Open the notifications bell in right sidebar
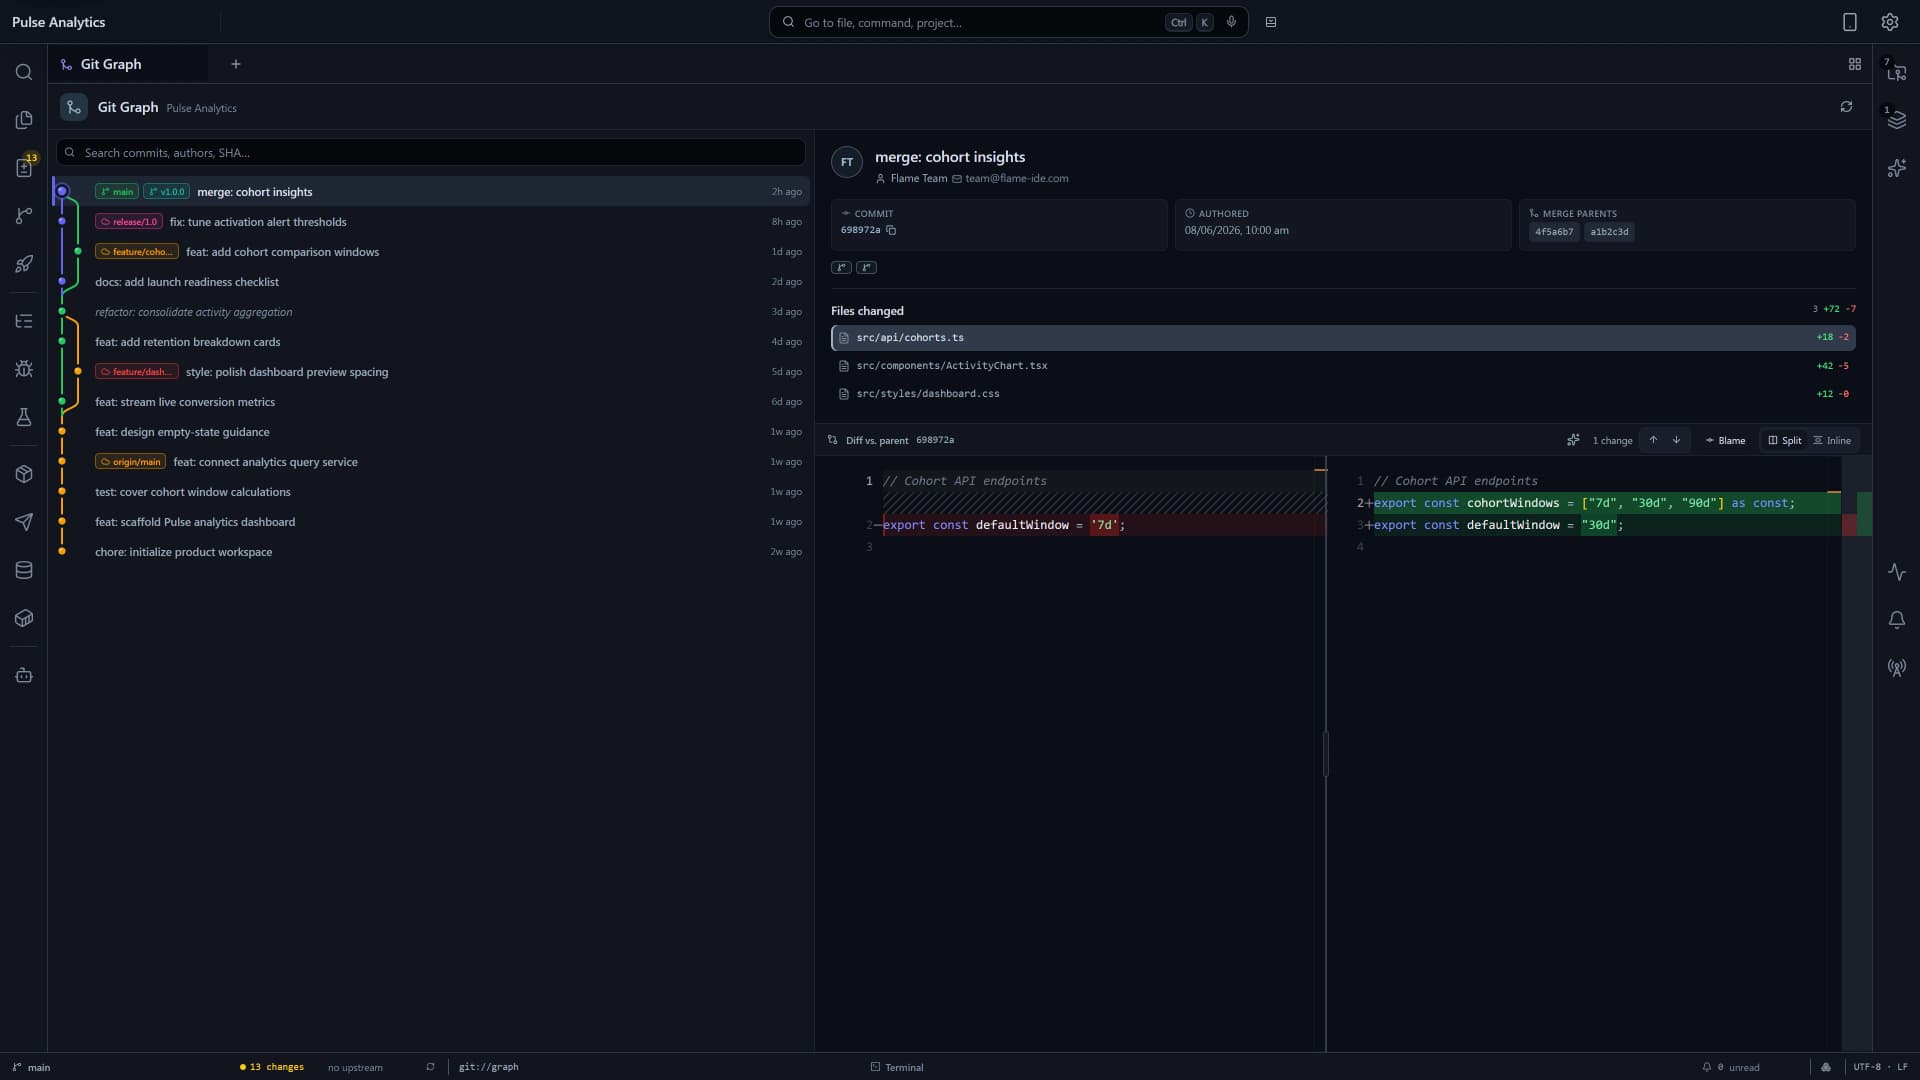 pyautogui.click(x=1896, y=620)
